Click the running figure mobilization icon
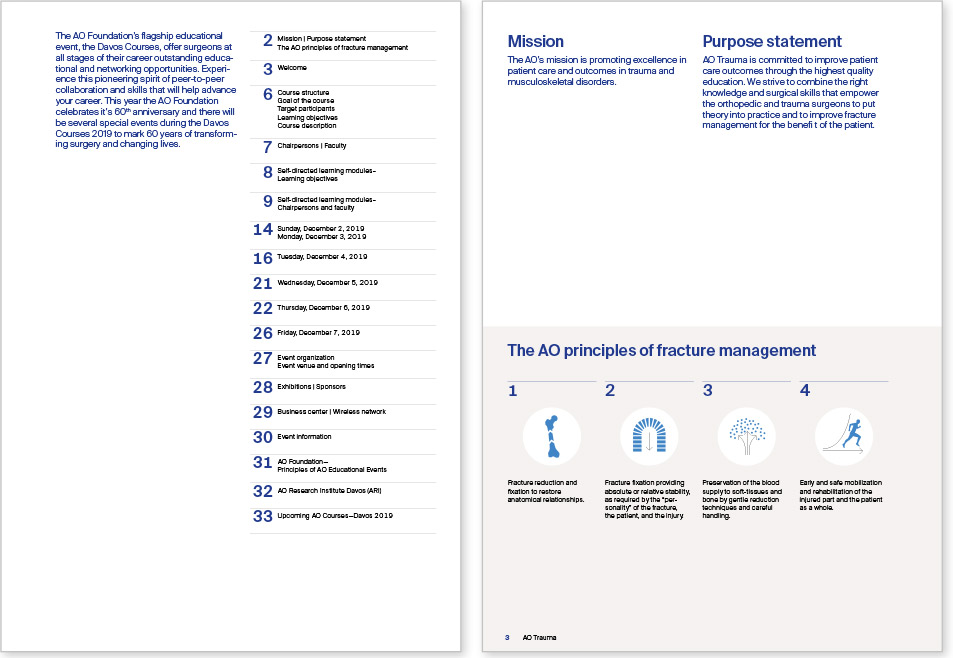Image resolution: width=953 pixels, height=658 pixels. pyautogui.click(x=843, y=436)
